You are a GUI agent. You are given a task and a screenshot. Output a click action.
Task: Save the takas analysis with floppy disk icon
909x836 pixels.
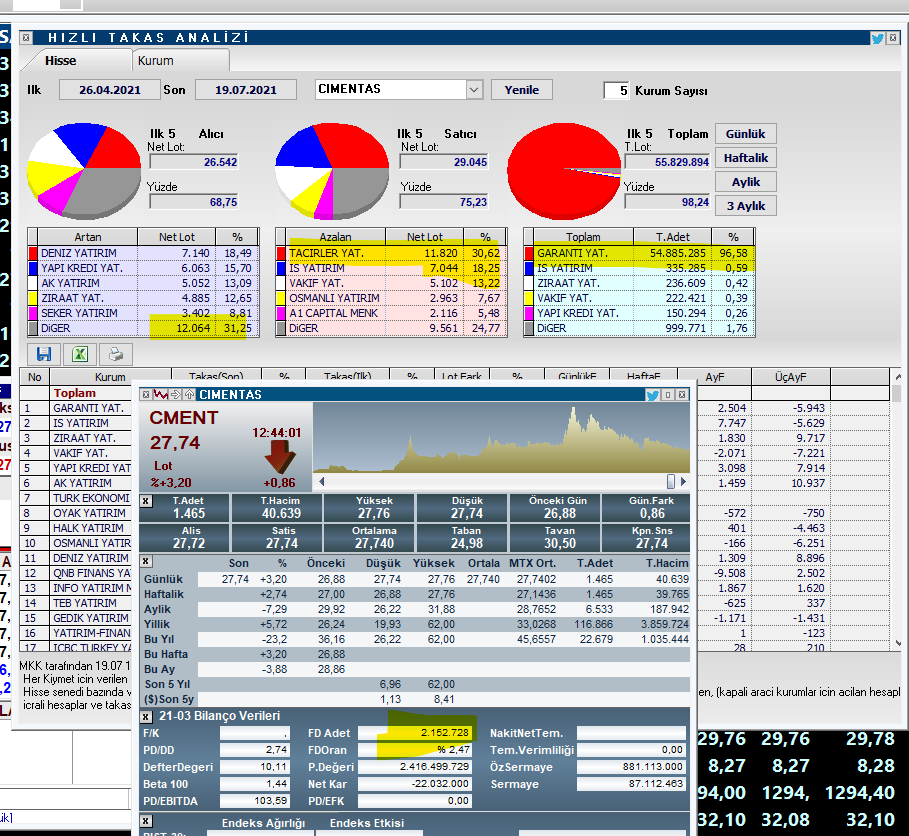tap(44, 354)
